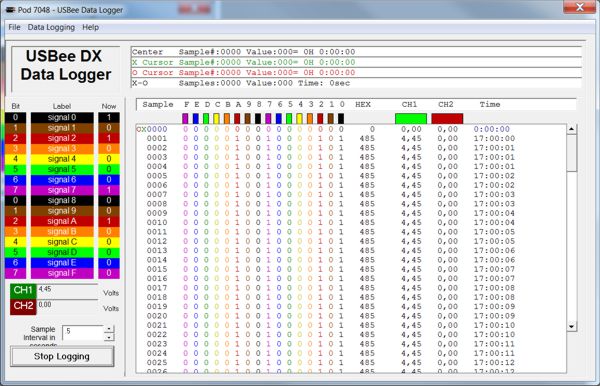This screenshot has height=386, width=600.
Task: Click the scroll down arrow of data list
Action: pos(572,326)
